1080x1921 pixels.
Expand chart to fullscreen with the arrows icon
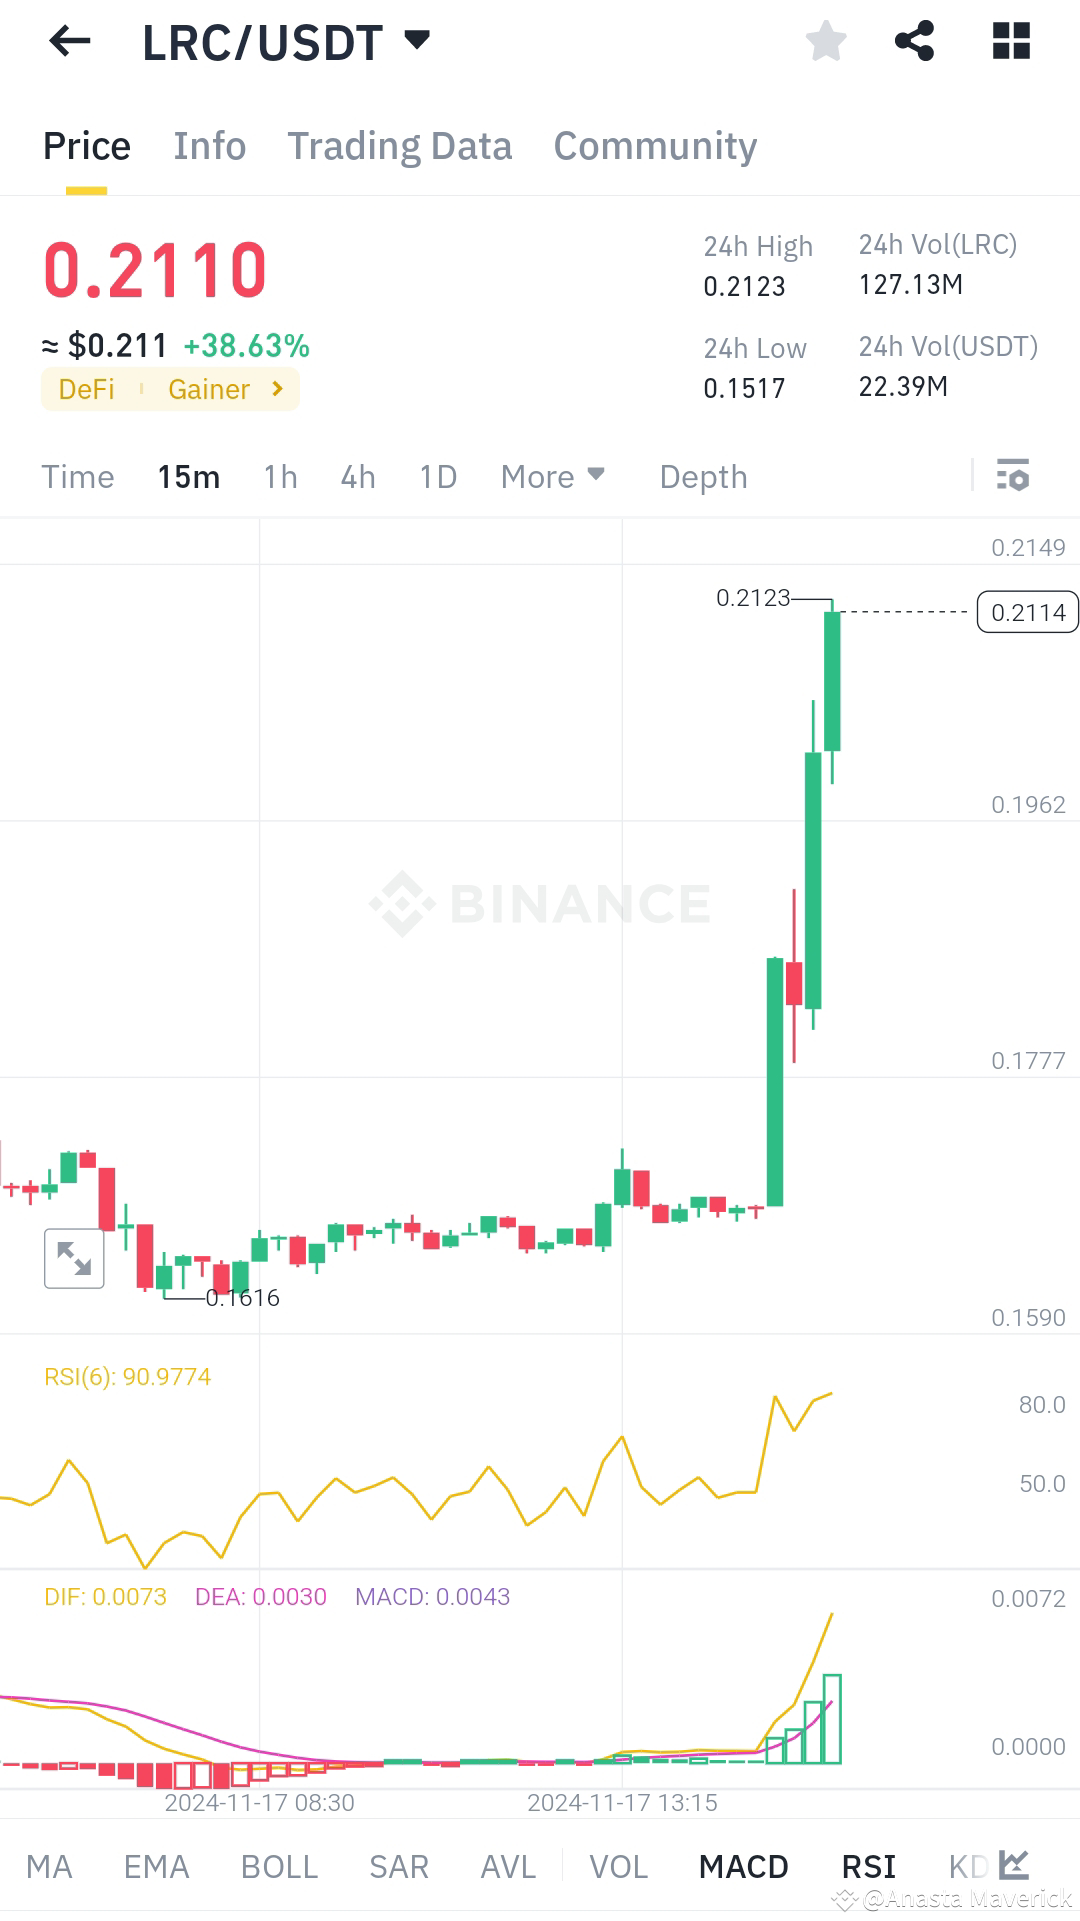(74, 1258)
